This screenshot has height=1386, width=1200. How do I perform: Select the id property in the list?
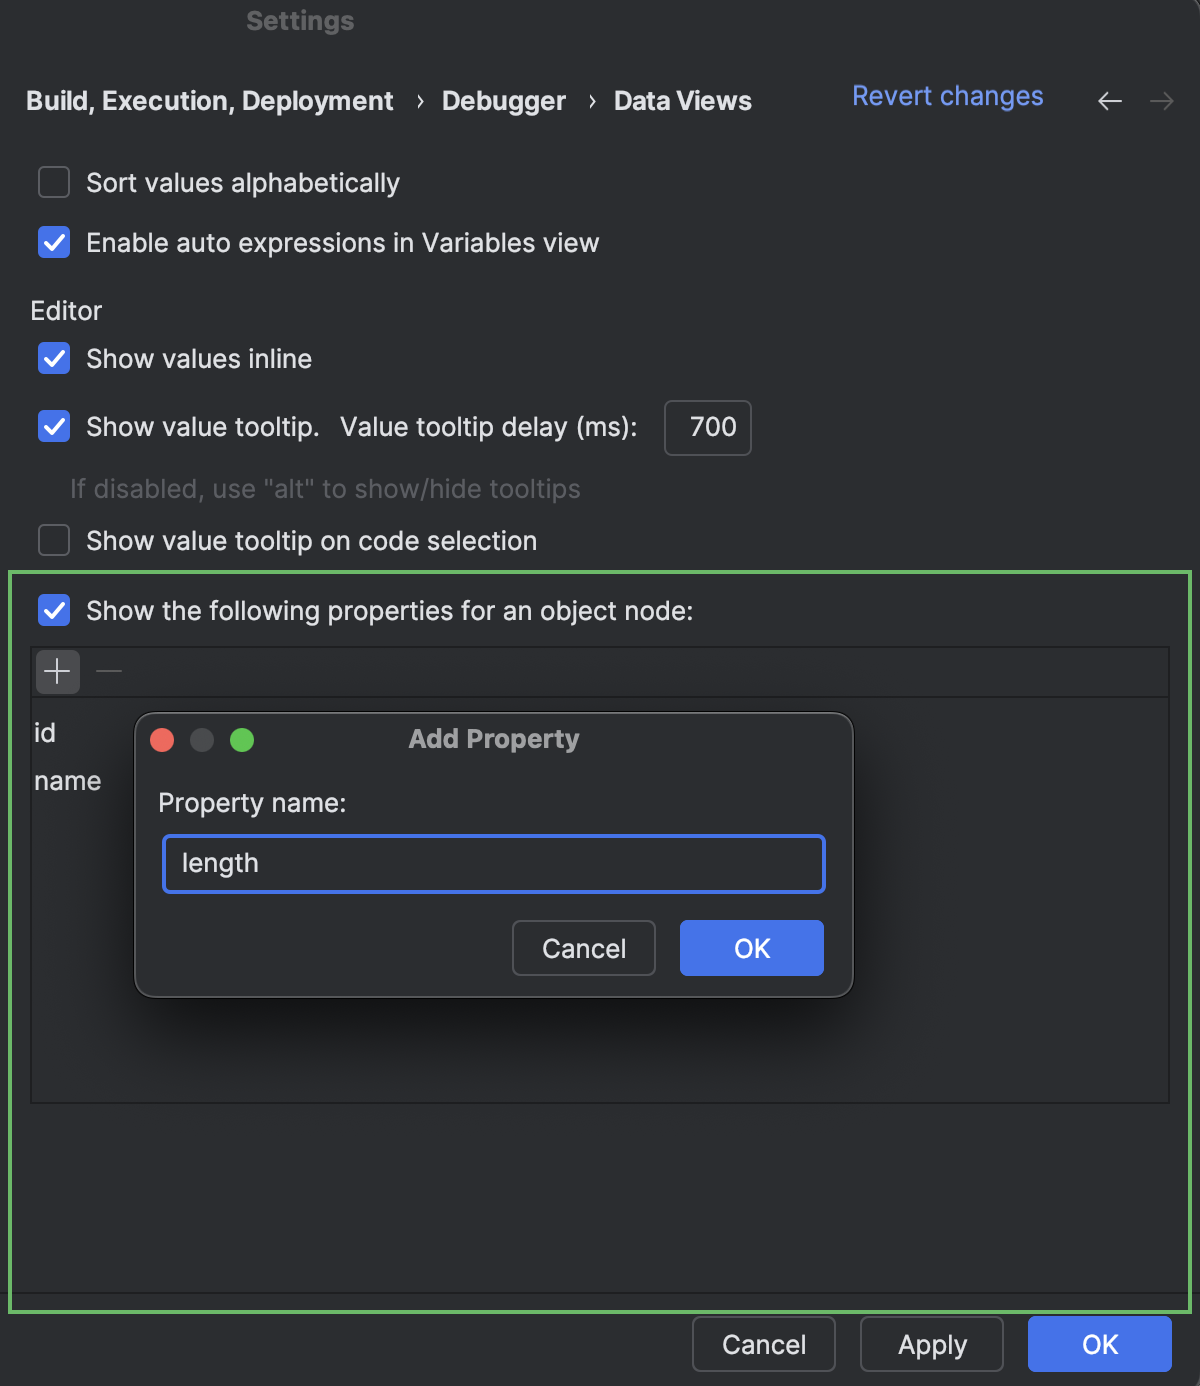[44, 731]
